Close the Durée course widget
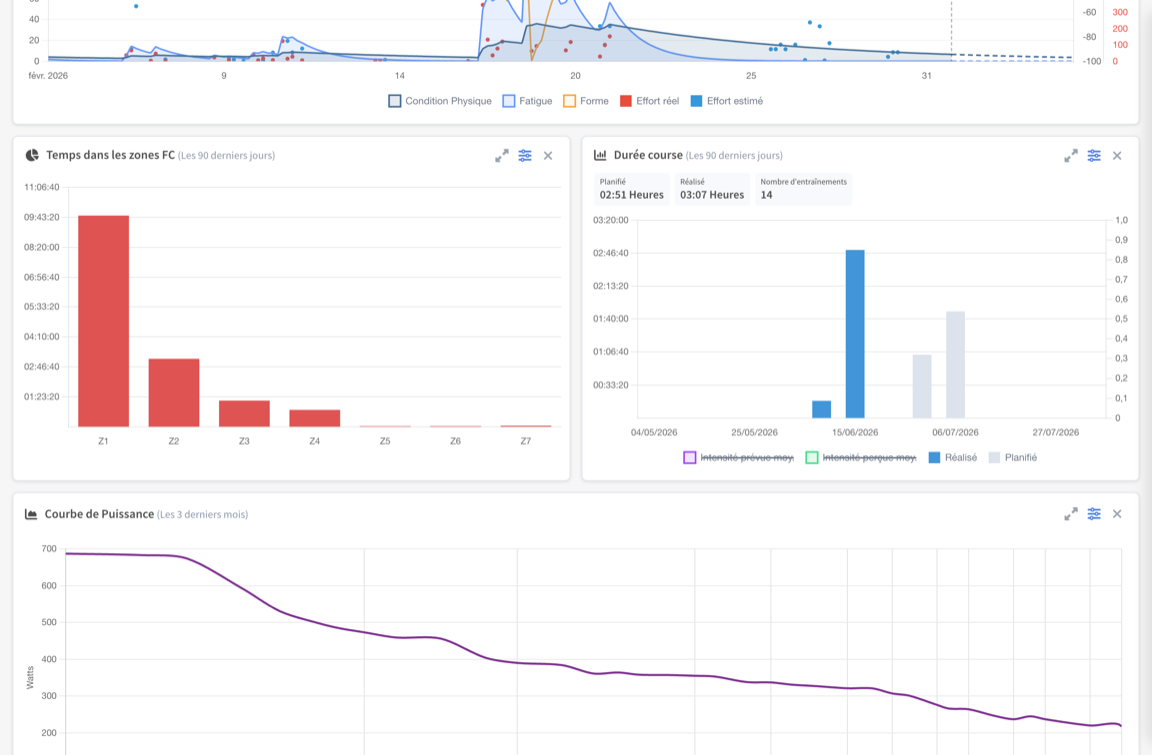The height and width of the screenshot is (755, 1152). coord(1117,156)
